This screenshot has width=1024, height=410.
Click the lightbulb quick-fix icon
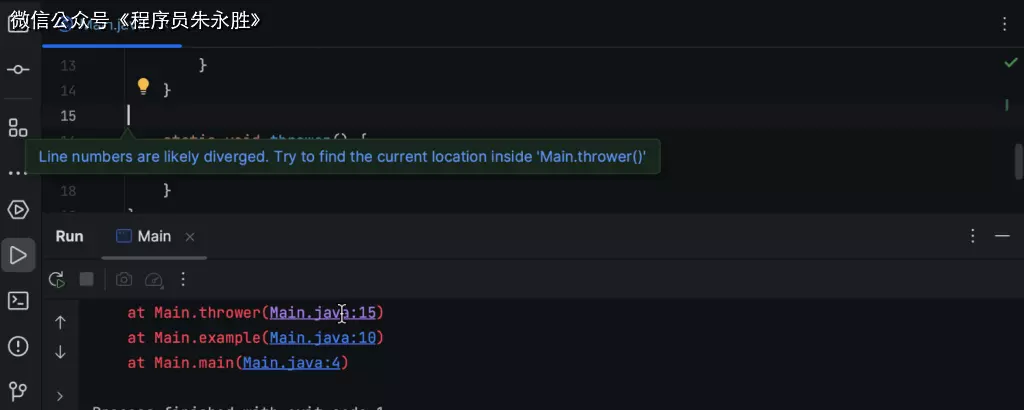click(x=143, y=86)
